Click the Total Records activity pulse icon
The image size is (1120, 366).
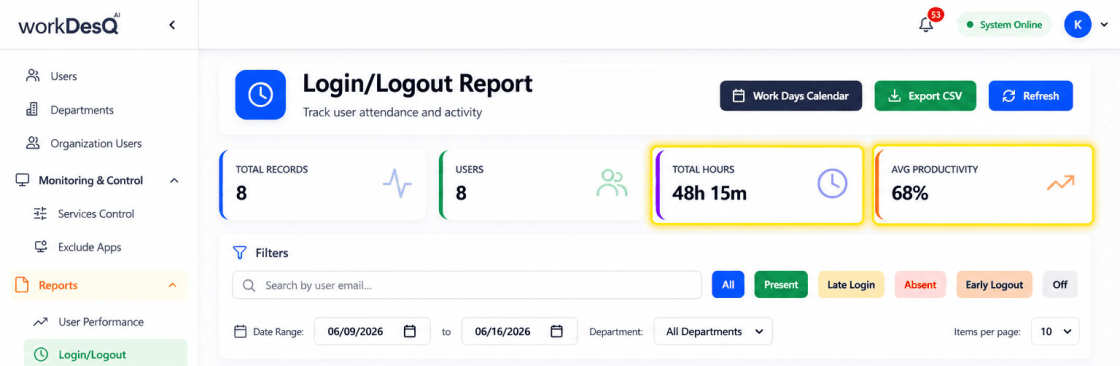point(397,184)
